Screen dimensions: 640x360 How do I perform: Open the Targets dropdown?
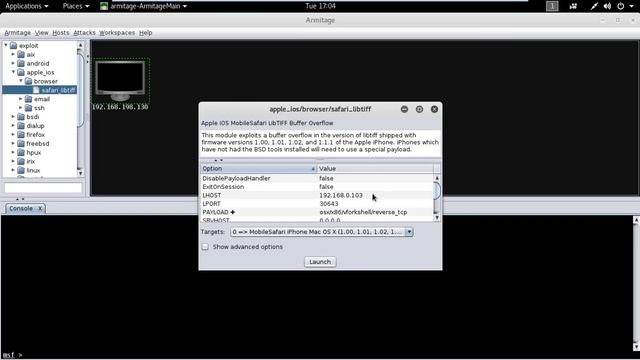pos(409,232)
